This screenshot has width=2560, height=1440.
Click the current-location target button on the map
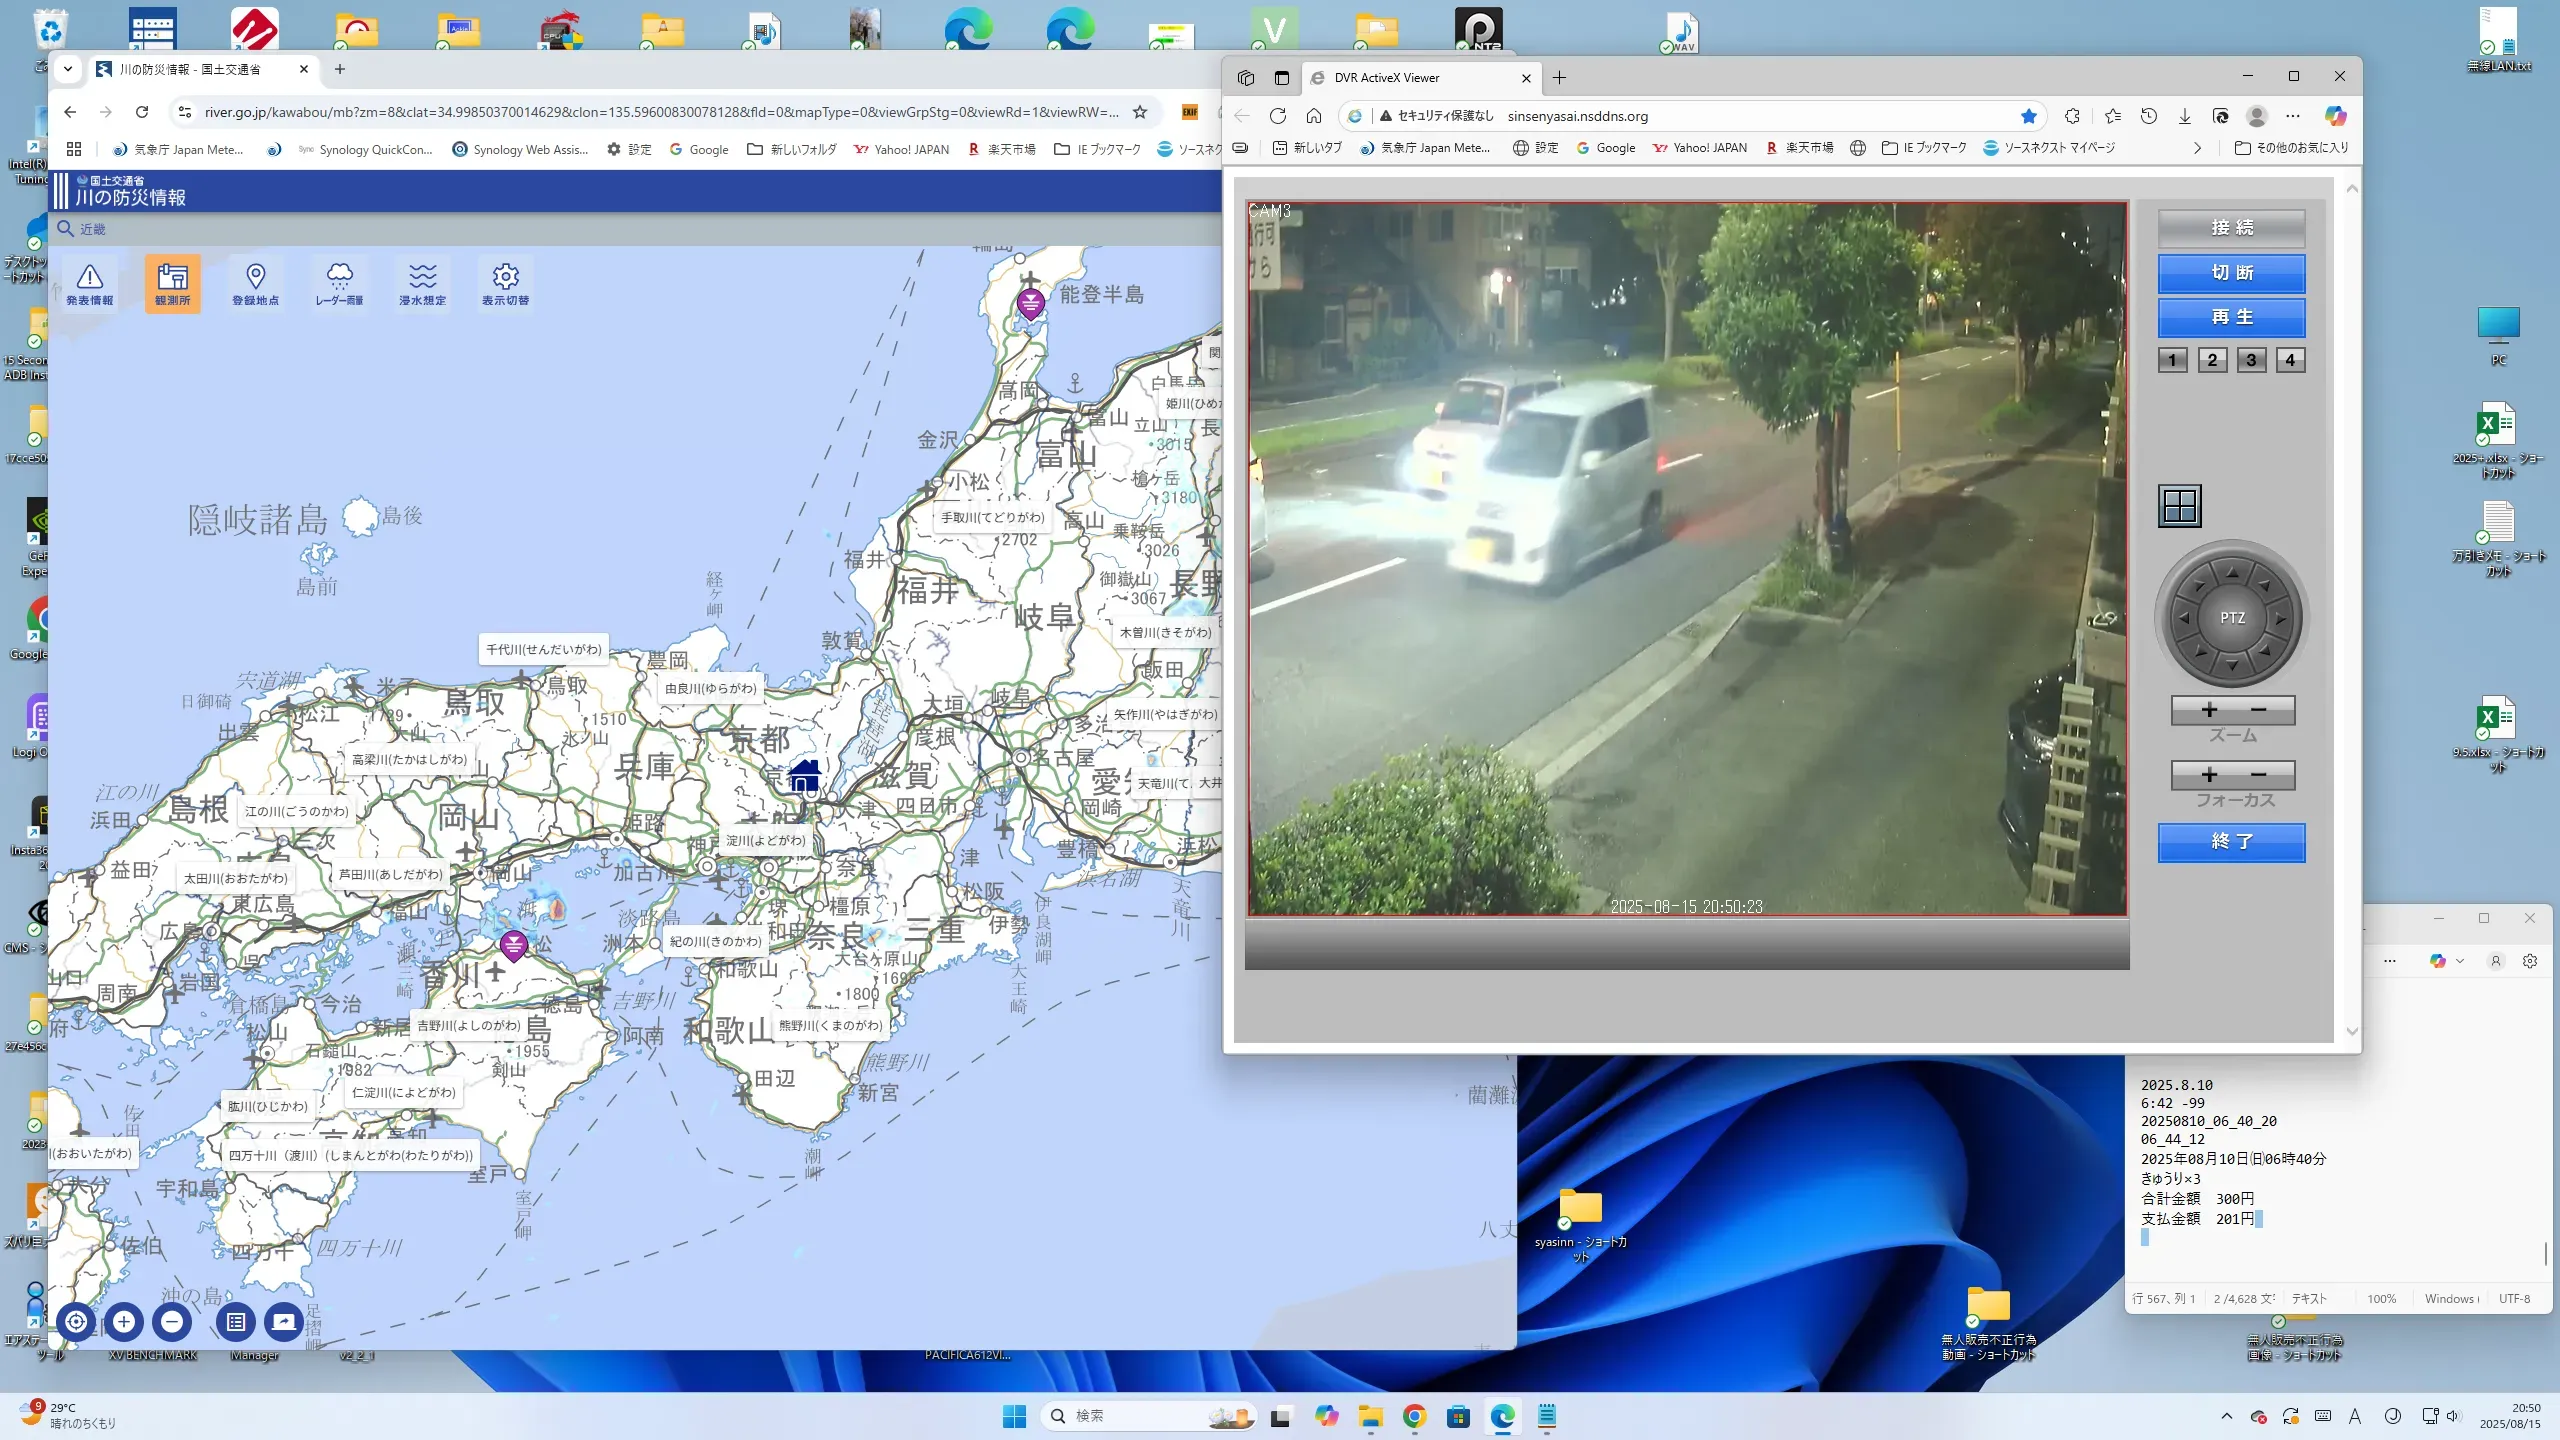click(76, 1321)
